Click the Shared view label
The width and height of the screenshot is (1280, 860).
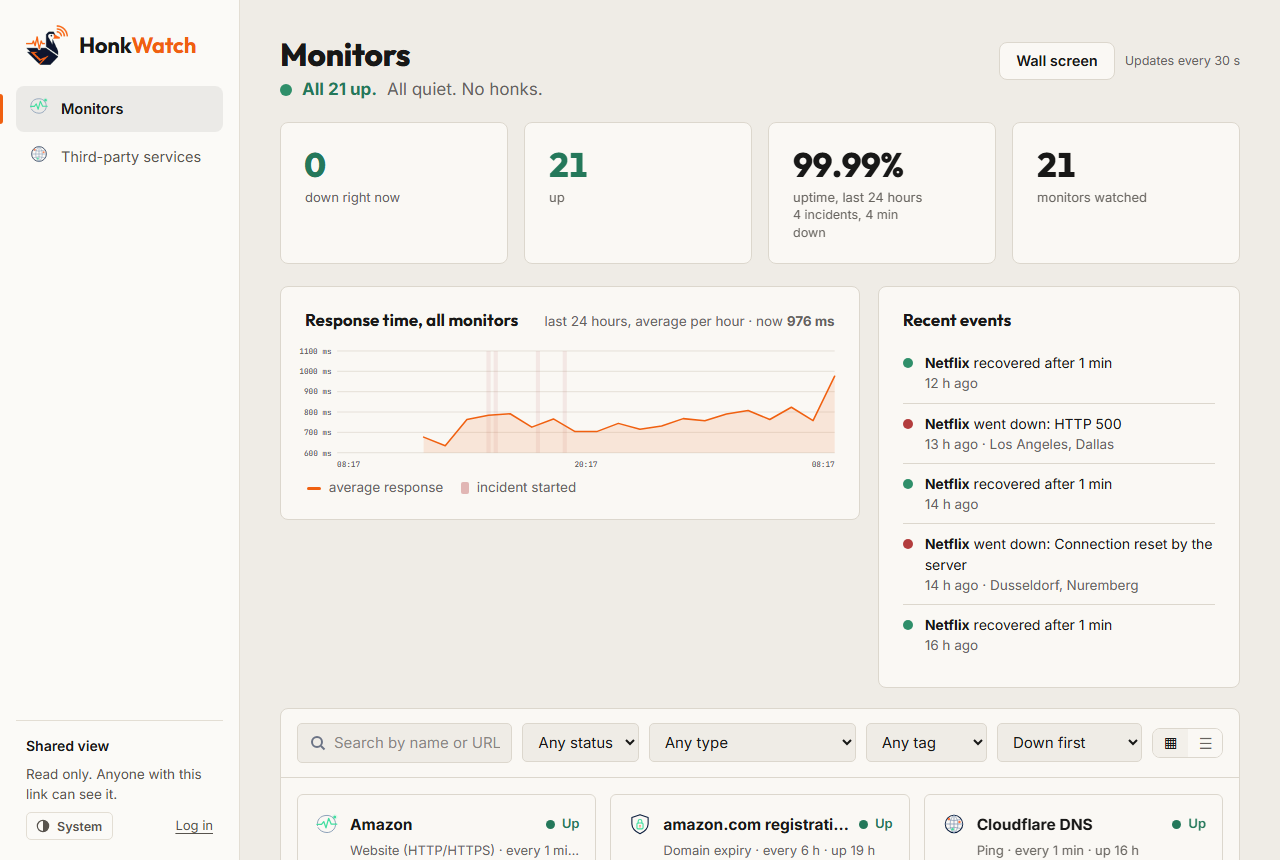coord(68,746)
